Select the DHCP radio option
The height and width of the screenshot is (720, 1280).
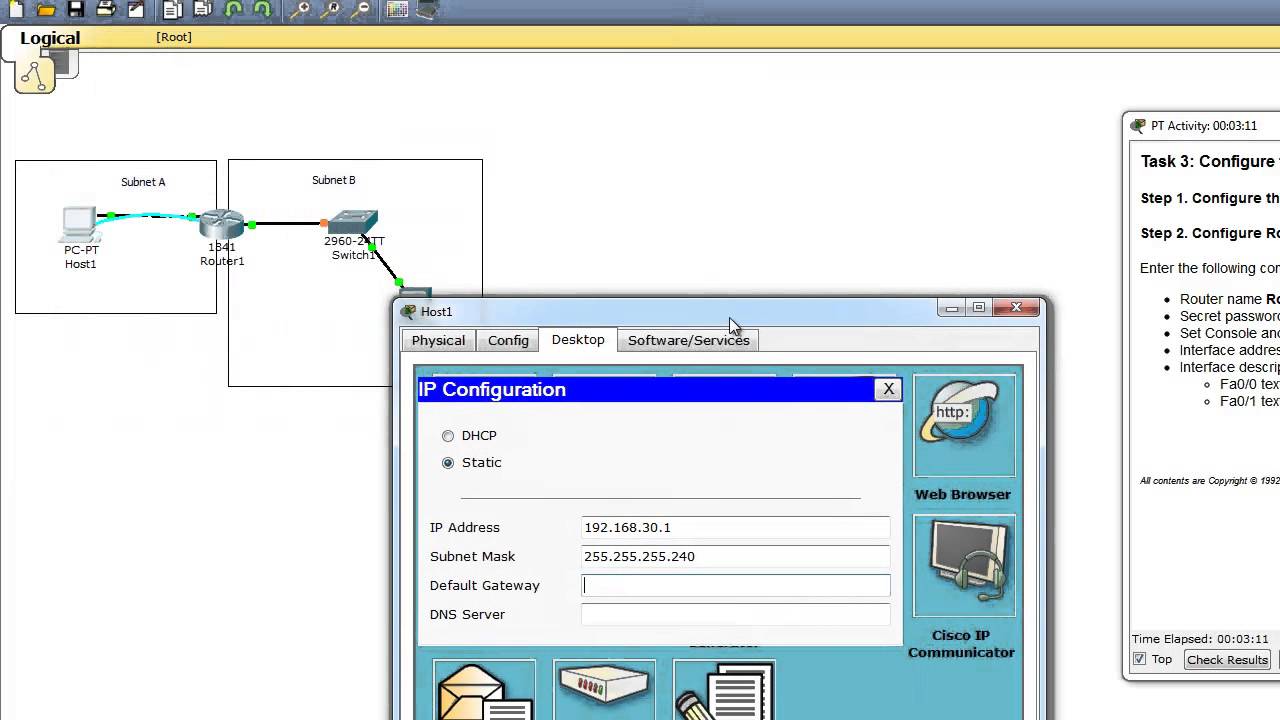coord(448,436)
